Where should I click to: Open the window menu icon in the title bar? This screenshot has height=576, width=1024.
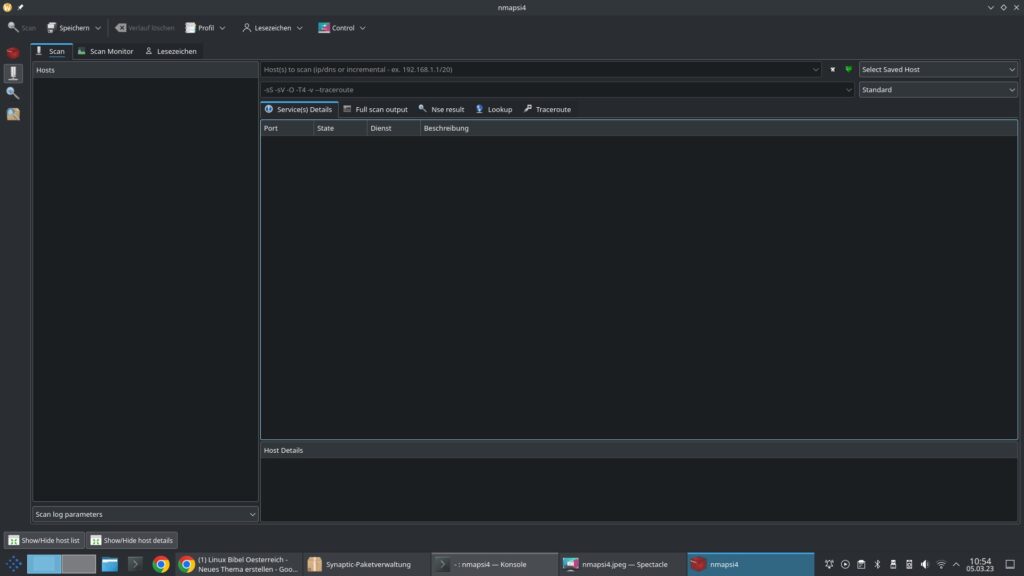coord(7,7)
